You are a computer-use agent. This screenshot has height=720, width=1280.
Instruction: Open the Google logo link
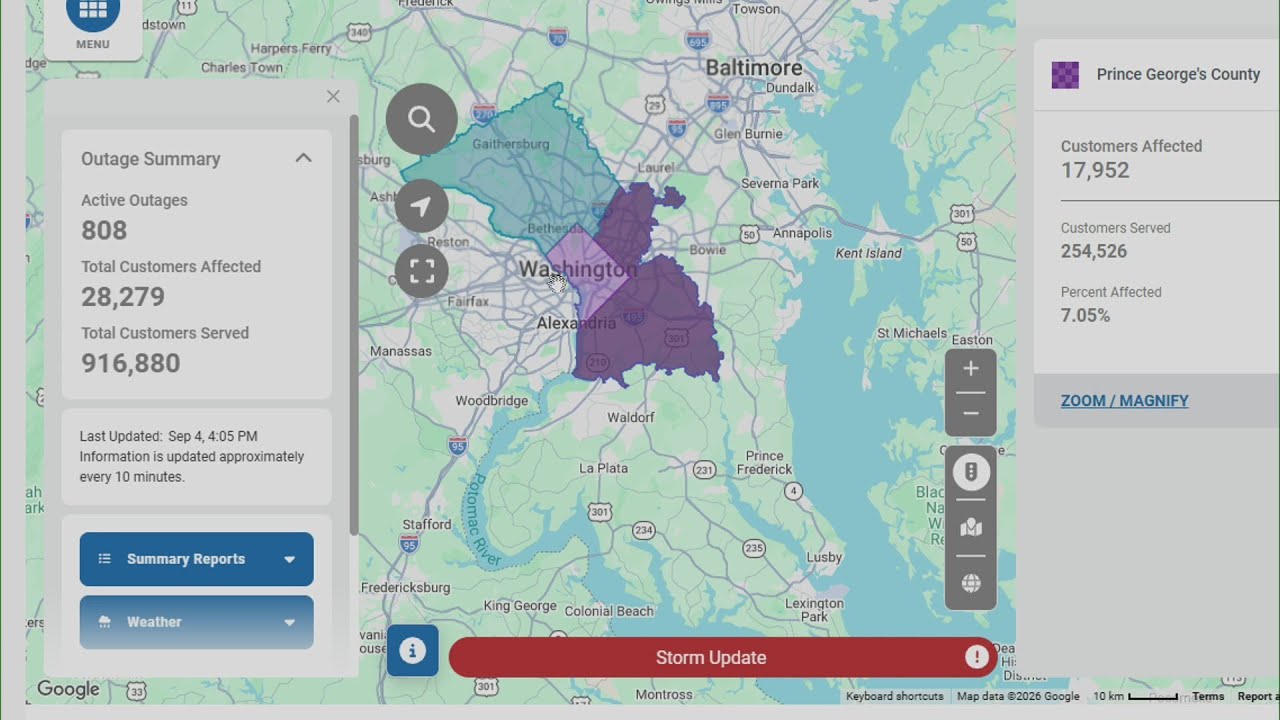click(68, 689)
